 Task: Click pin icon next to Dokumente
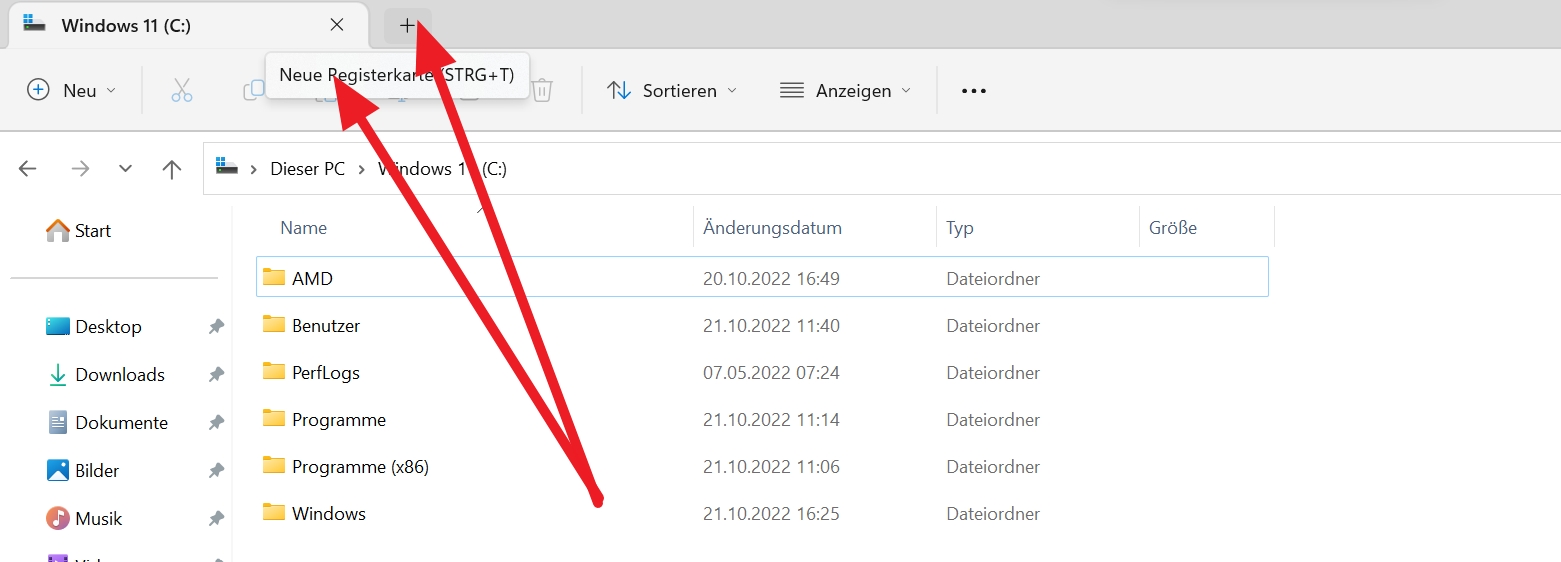tap(216, 423)
